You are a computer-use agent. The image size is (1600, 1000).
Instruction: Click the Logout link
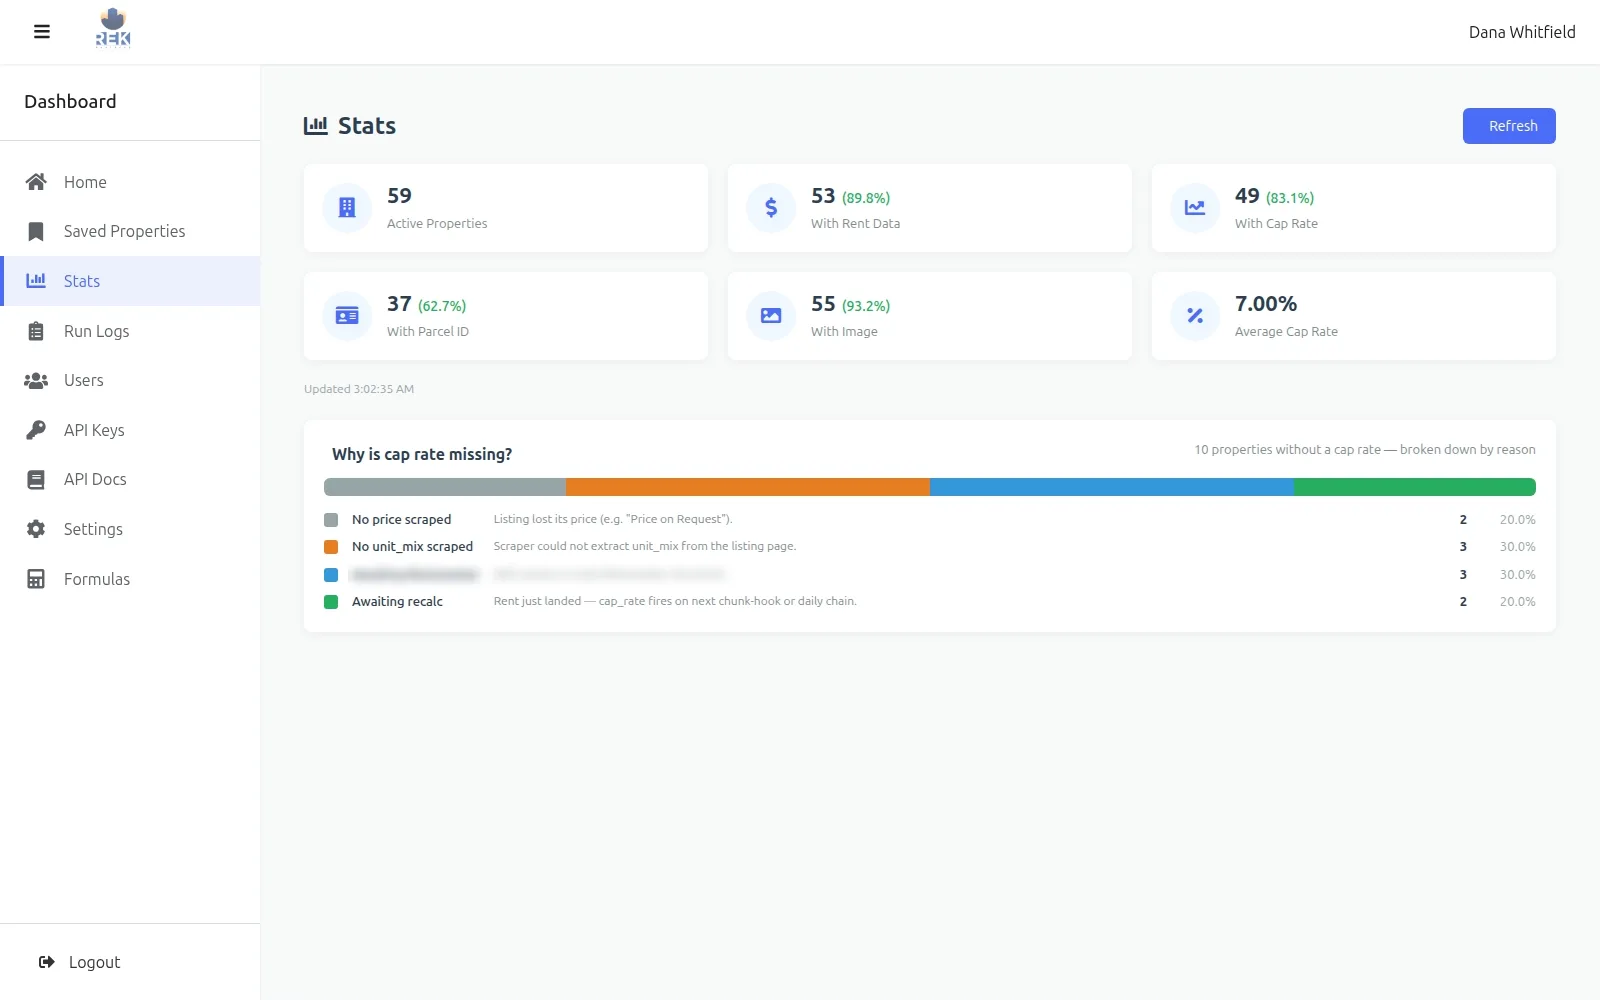[94, 962]
